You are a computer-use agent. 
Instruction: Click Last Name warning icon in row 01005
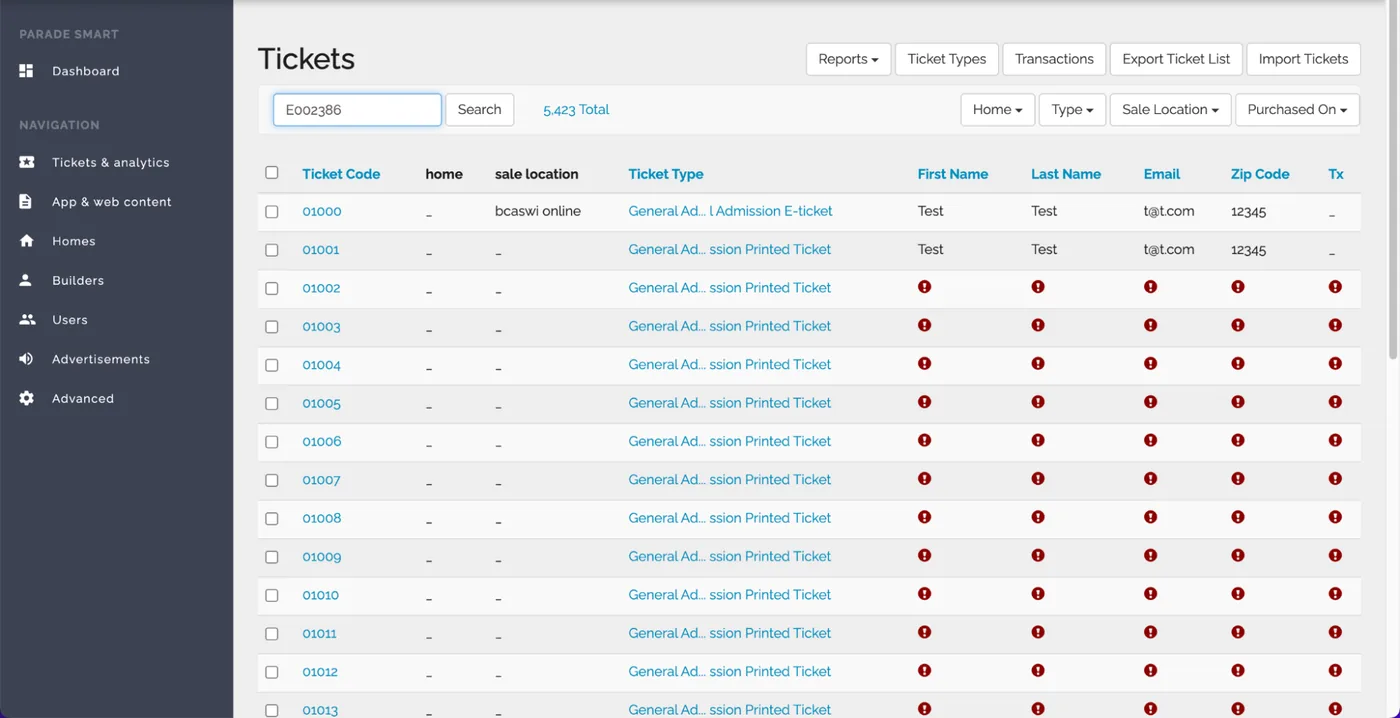point(1038,402)
